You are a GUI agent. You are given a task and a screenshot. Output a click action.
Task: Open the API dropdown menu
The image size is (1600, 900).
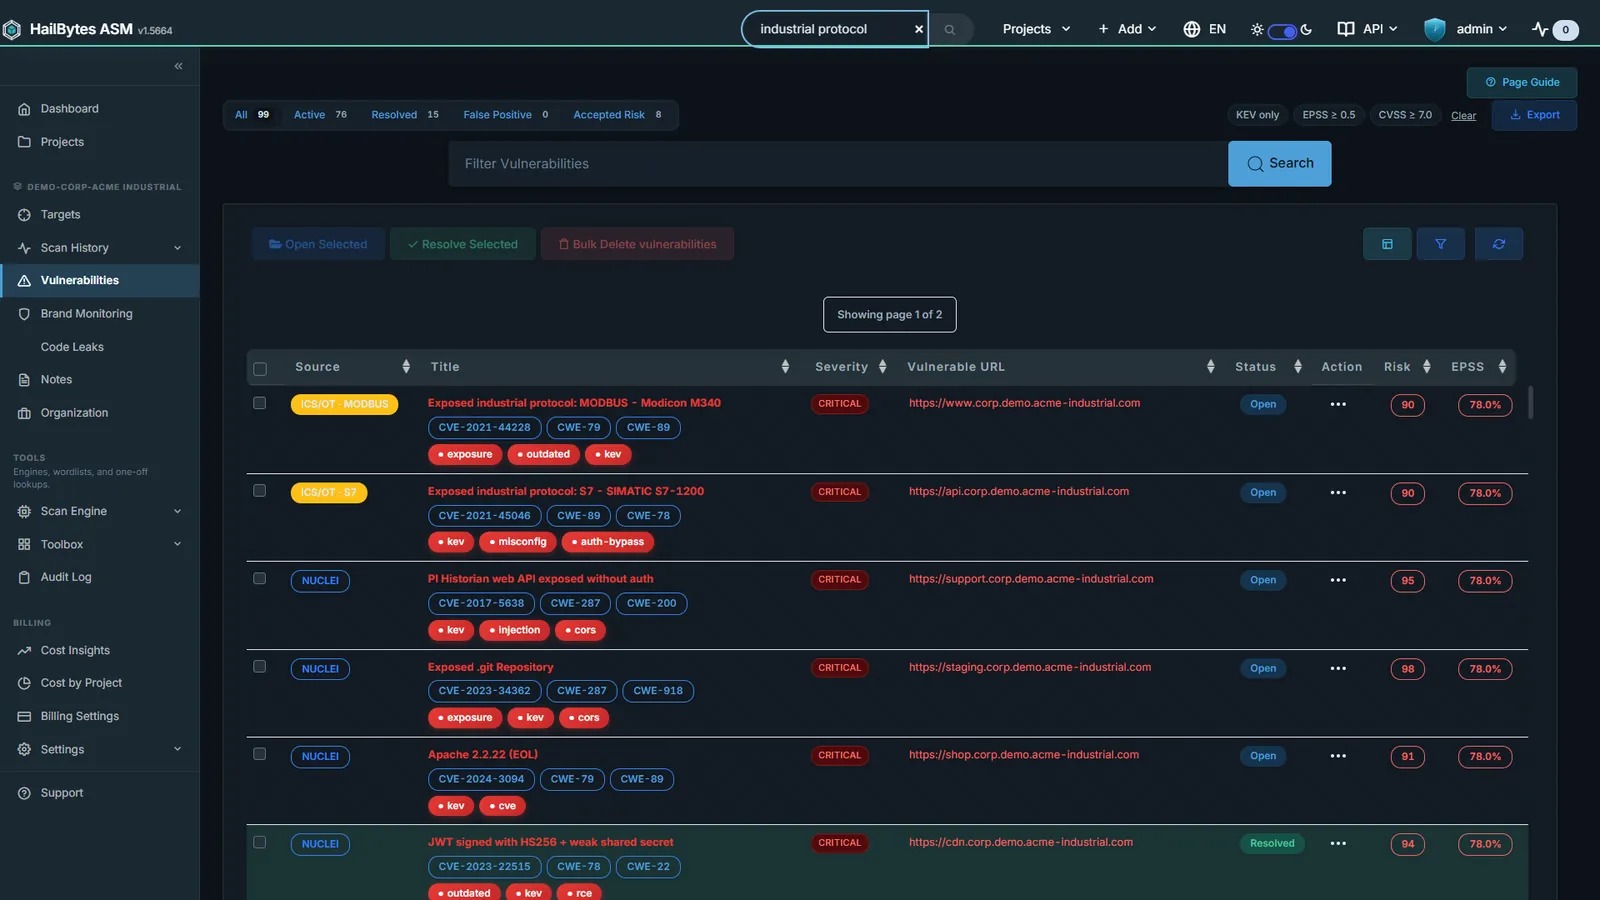click(x=1368, y=29)
